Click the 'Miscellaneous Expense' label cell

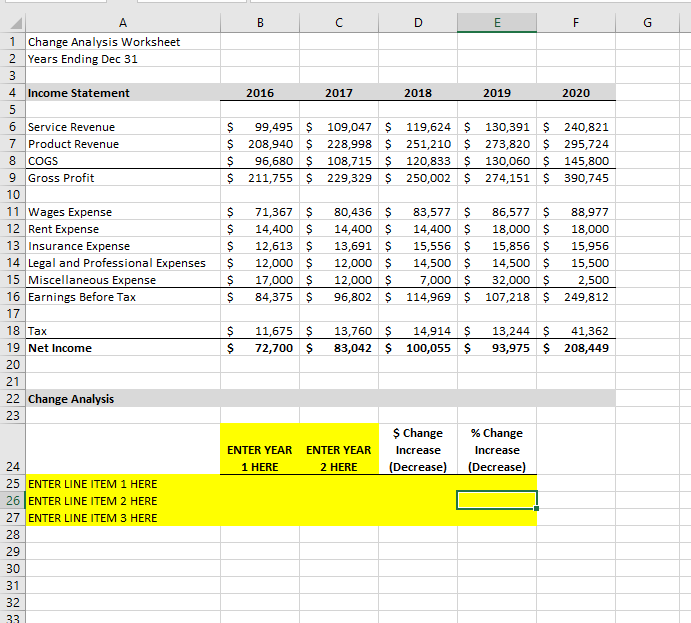(123, 280)
